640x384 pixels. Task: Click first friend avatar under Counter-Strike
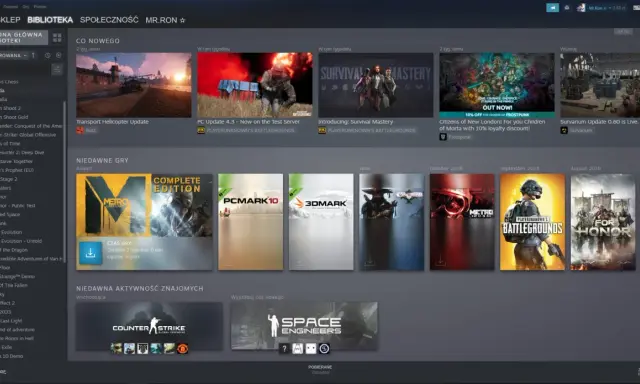[x=116, y=348]
